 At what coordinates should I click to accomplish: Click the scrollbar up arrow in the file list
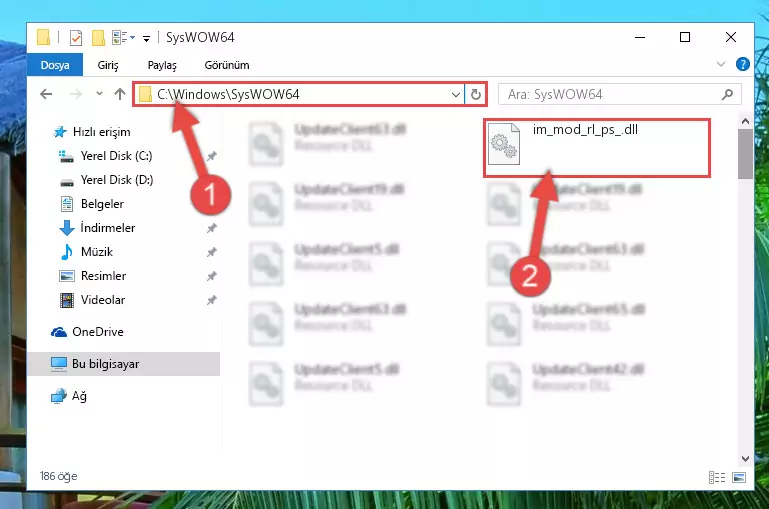745,121
